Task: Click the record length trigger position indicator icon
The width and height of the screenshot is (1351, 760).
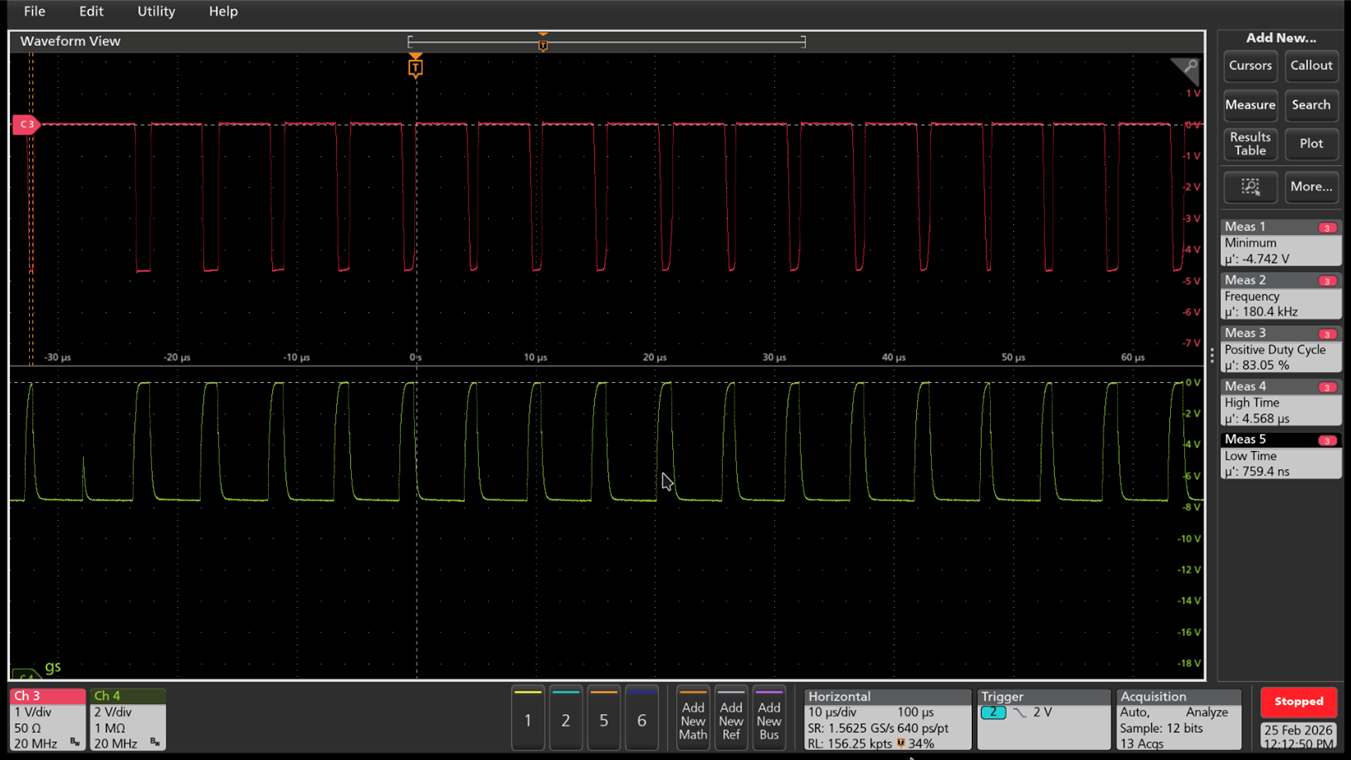Action: [x=901, y=743]
